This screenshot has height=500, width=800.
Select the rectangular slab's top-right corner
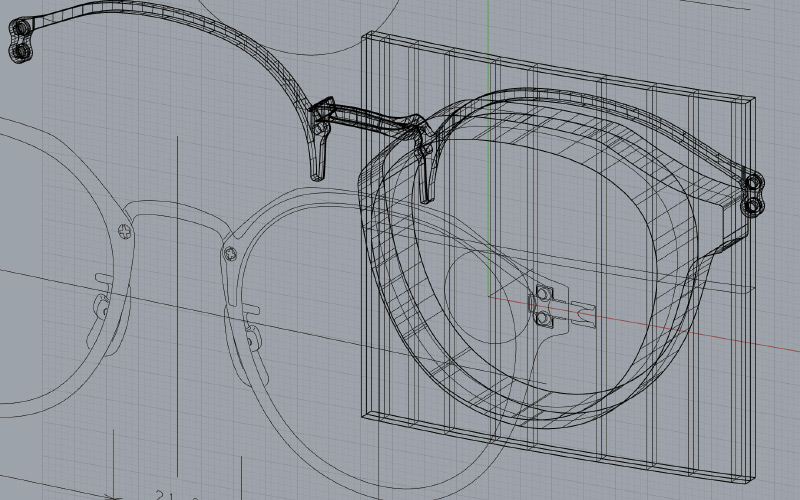click(752, 100)
